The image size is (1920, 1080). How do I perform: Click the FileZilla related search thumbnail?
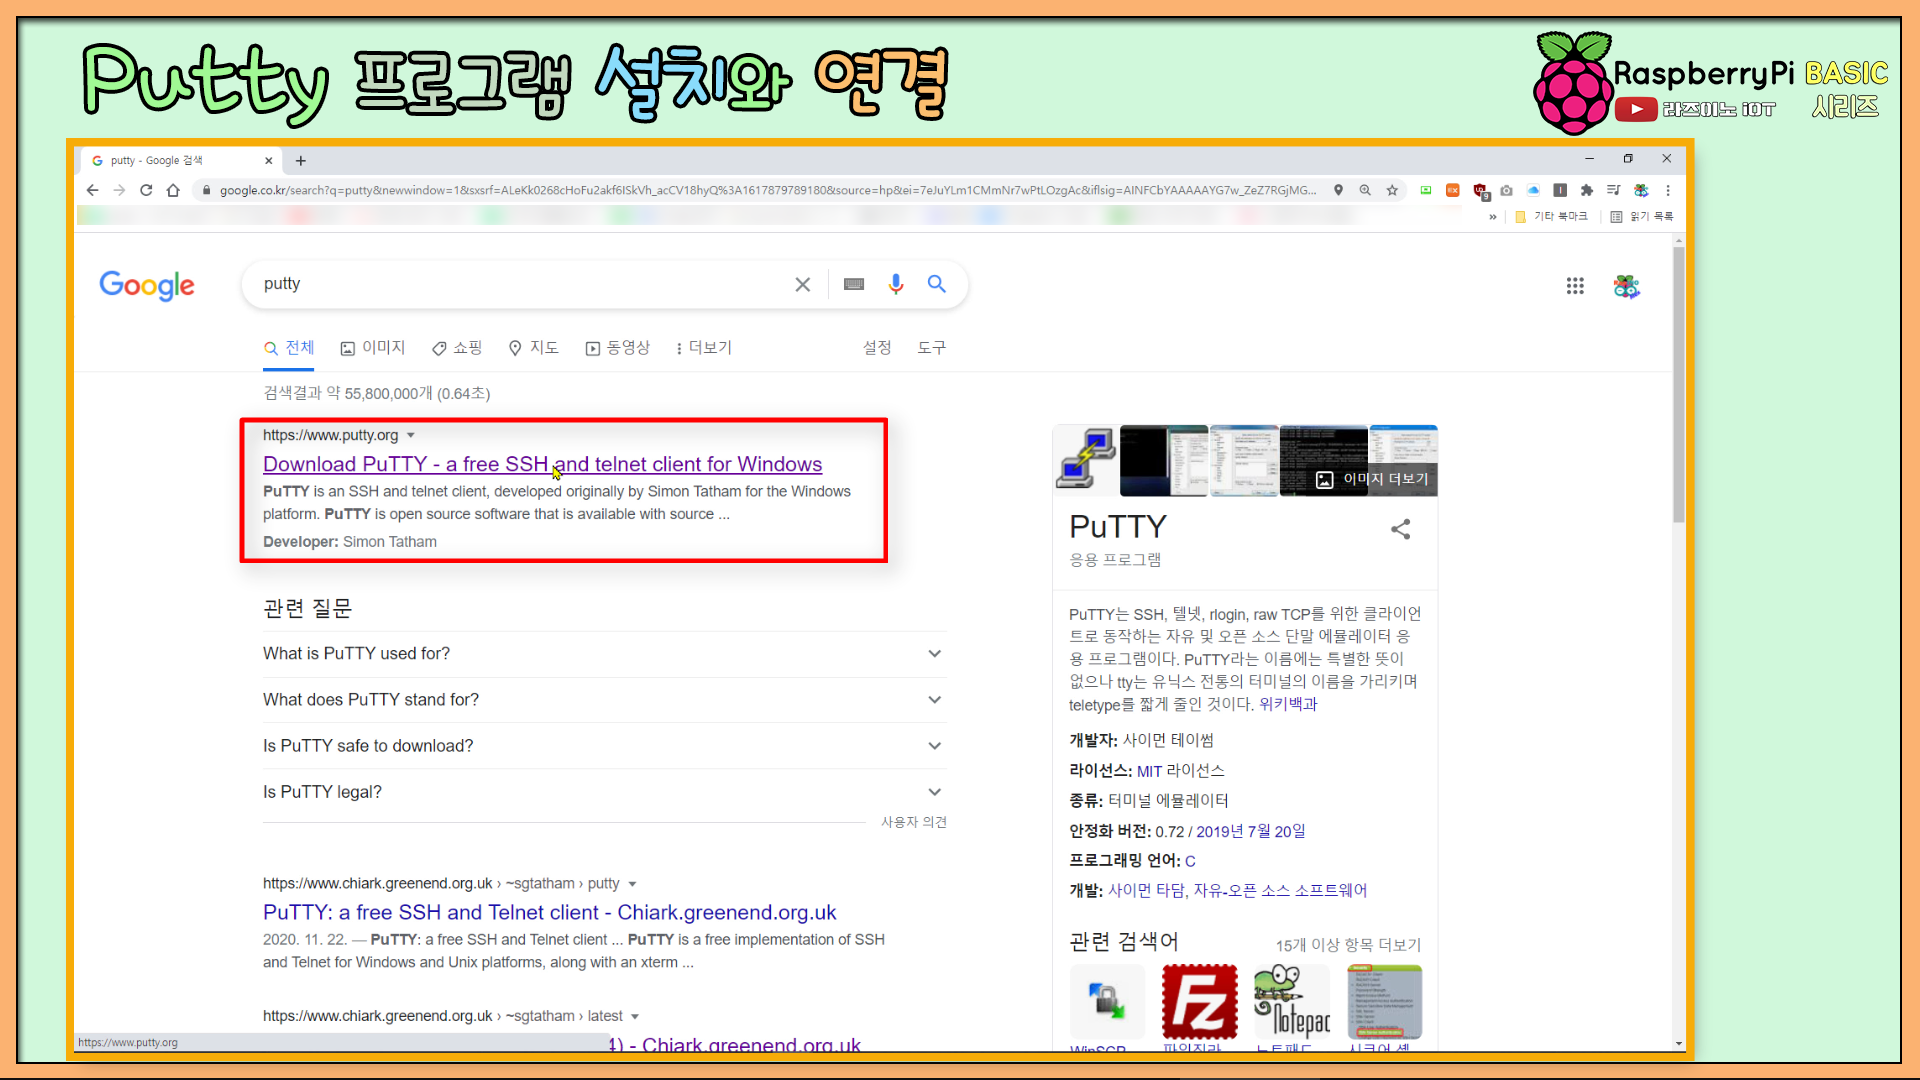click(1199, 1001)
